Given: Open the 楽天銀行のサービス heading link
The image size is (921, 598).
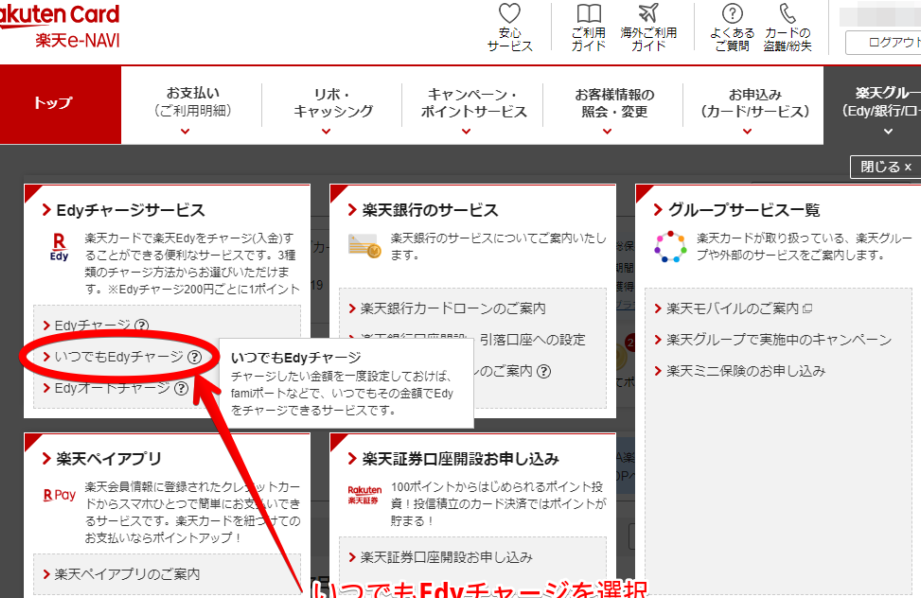Looking at the screenshot, I should click(423, 210).
